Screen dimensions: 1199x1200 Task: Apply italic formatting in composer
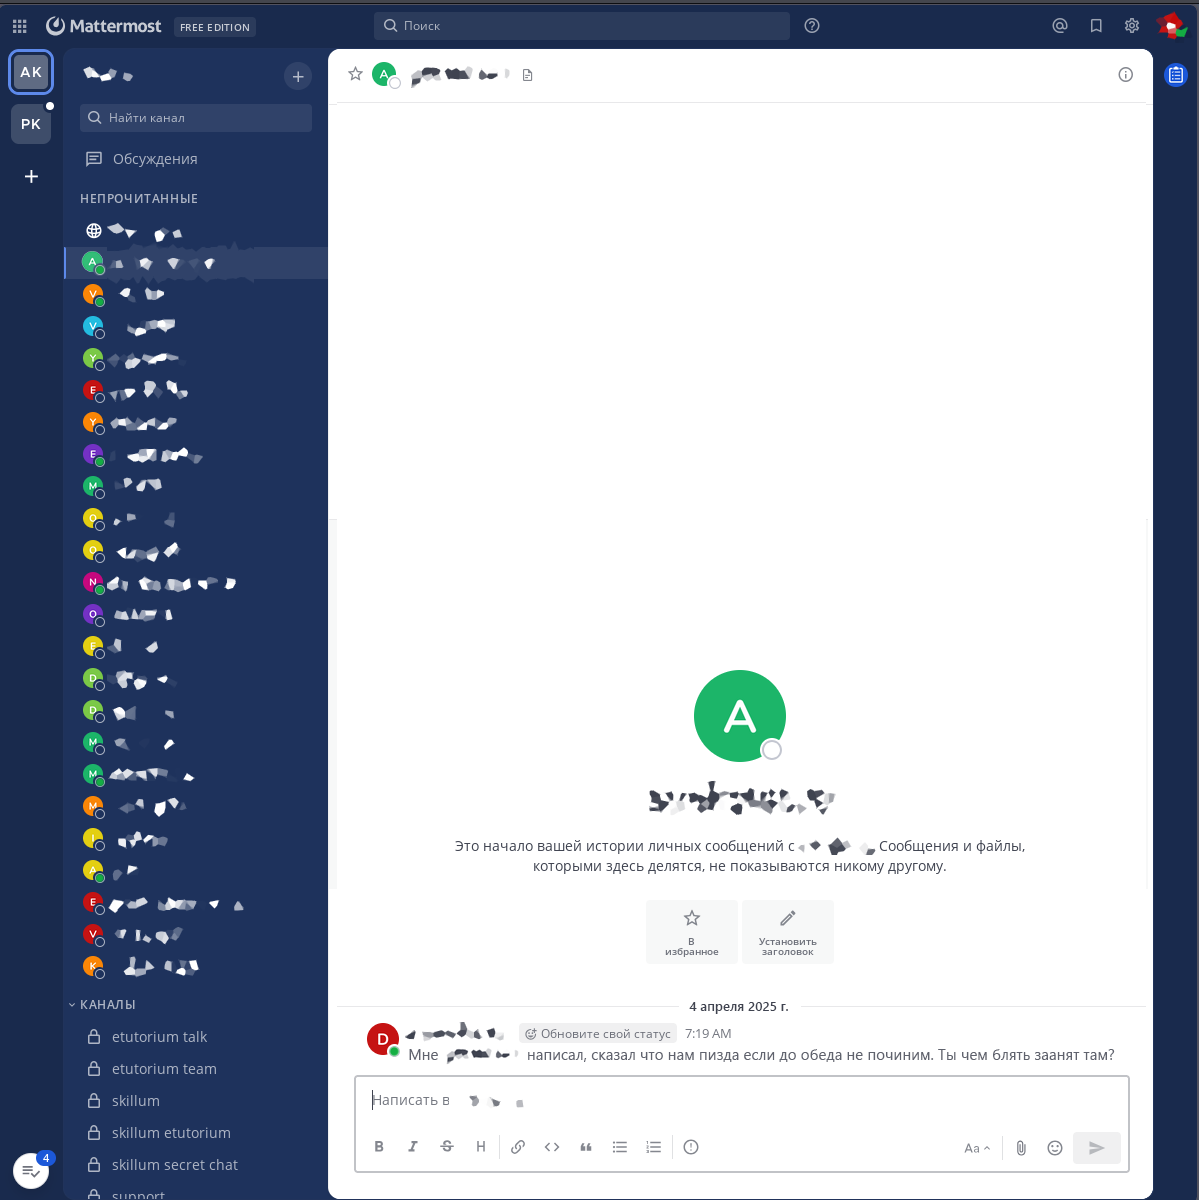(413, 1147)
